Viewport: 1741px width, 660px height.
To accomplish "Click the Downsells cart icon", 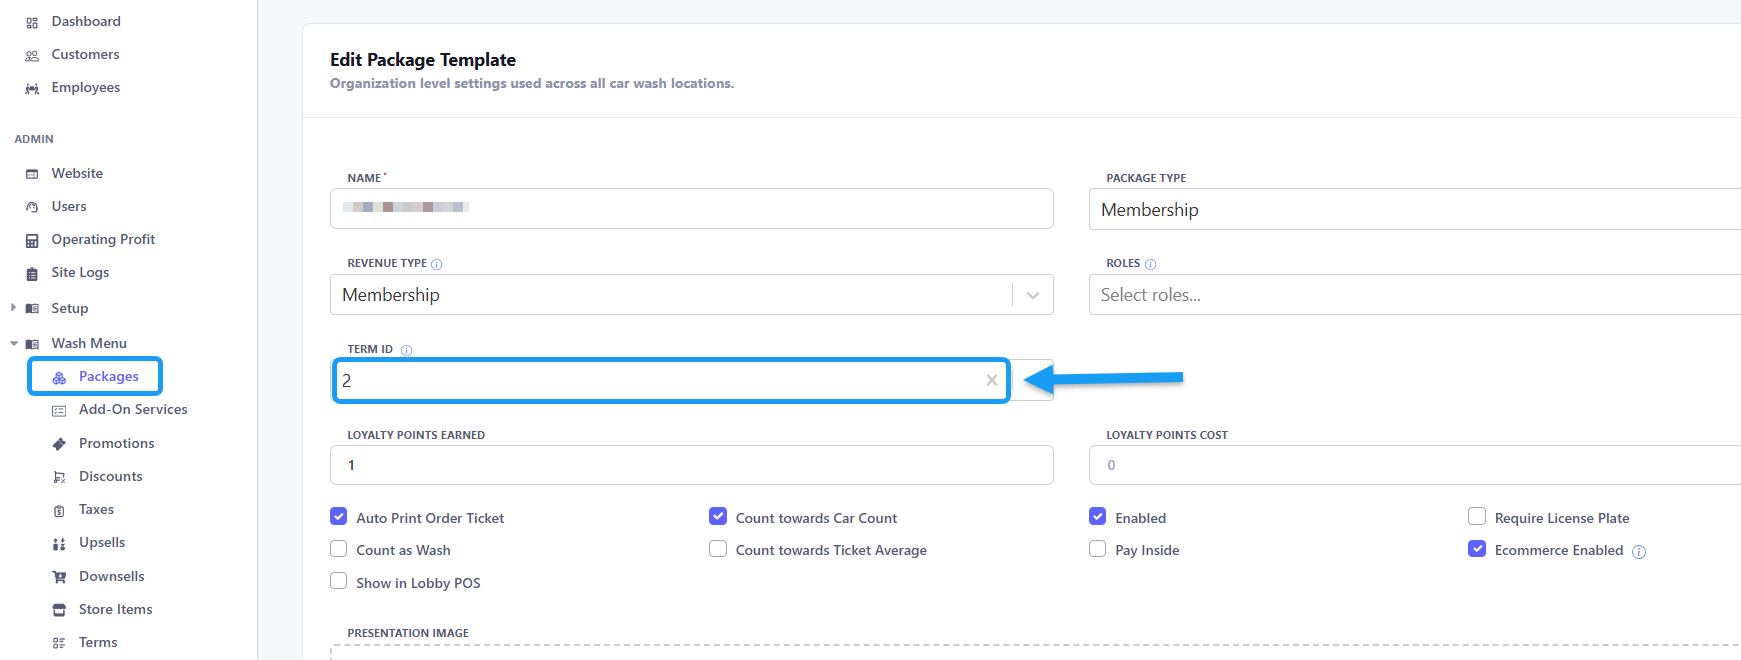I will (x=59, y=577).
